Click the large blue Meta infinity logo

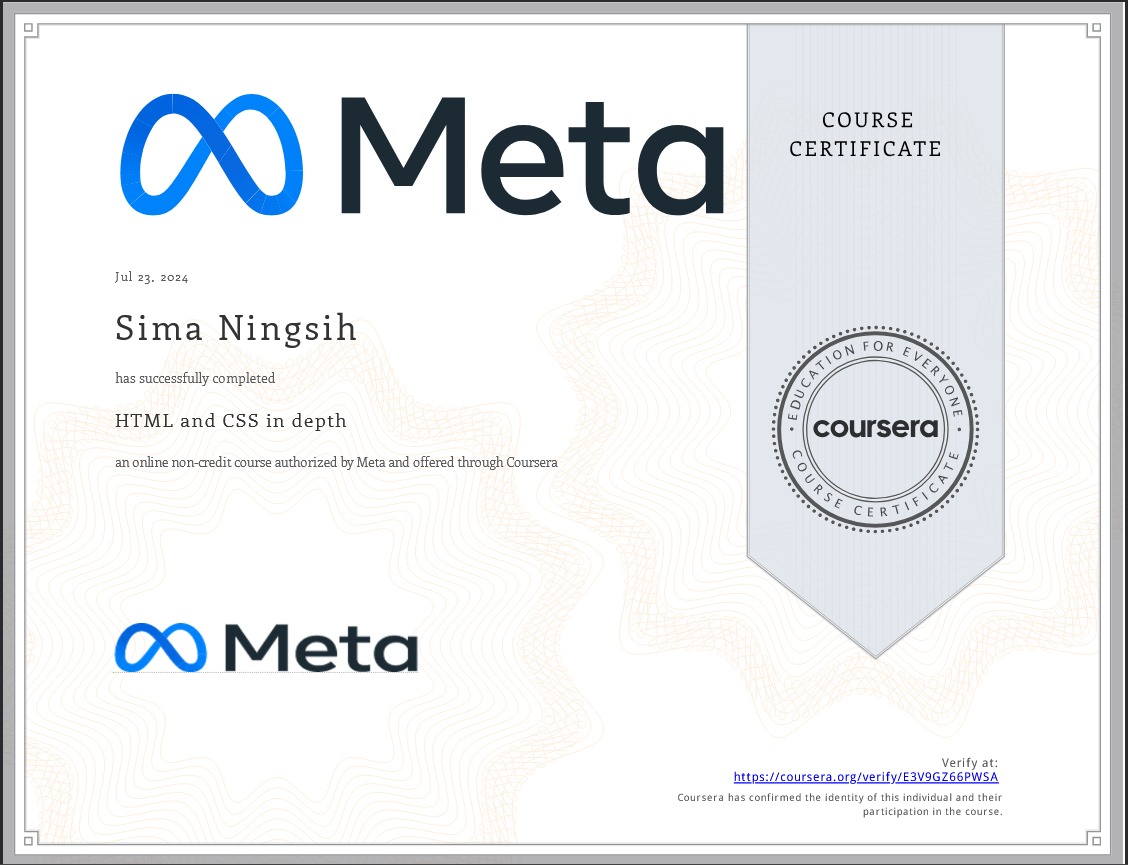211,155
